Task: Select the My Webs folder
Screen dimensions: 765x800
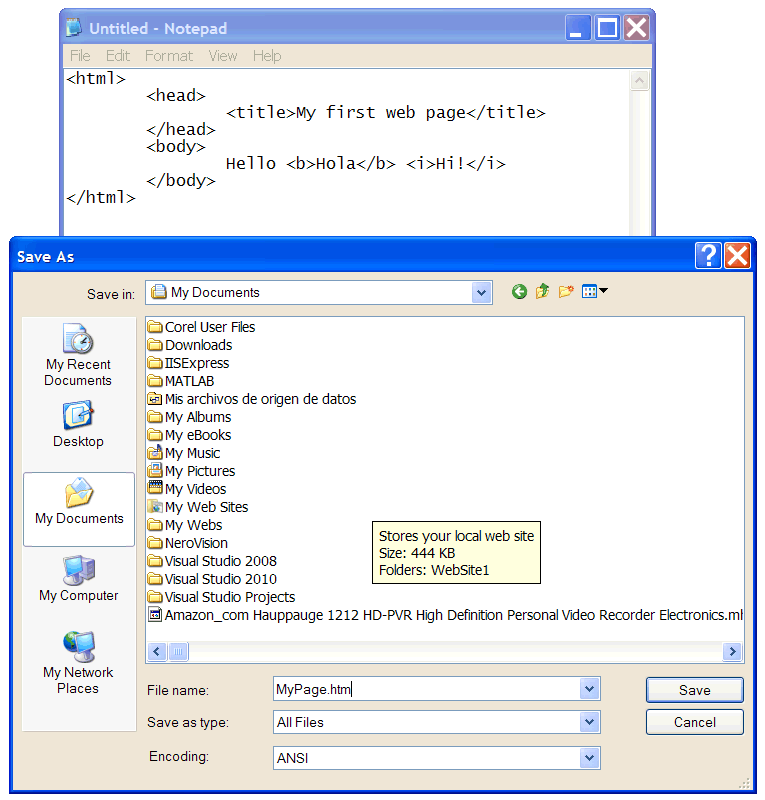Action: coord(185,525)
